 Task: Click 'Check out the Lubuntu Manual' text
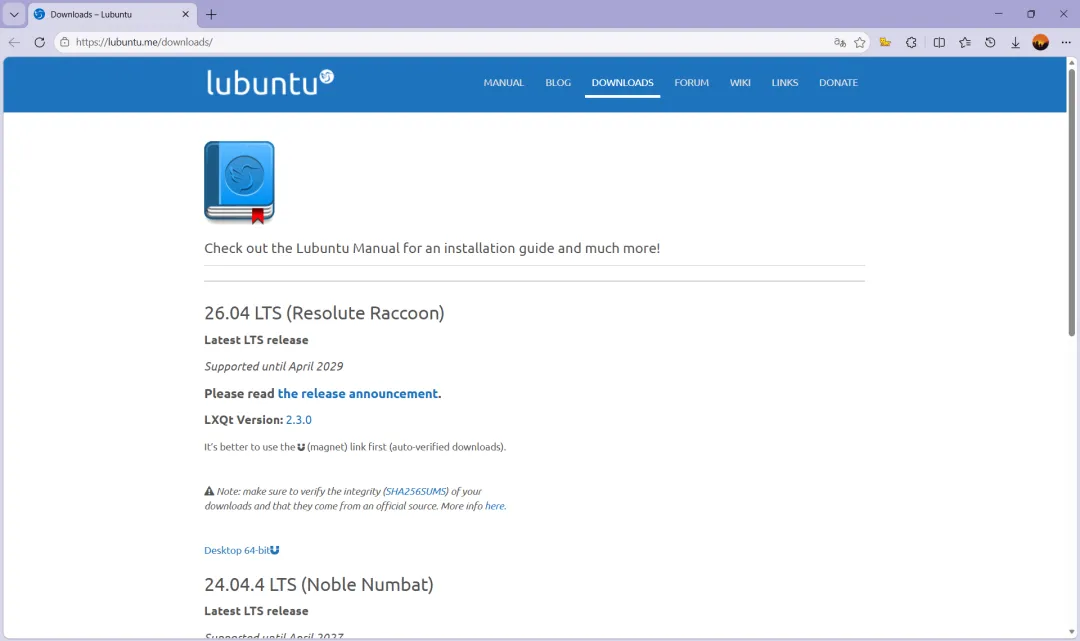coord(432,249)
